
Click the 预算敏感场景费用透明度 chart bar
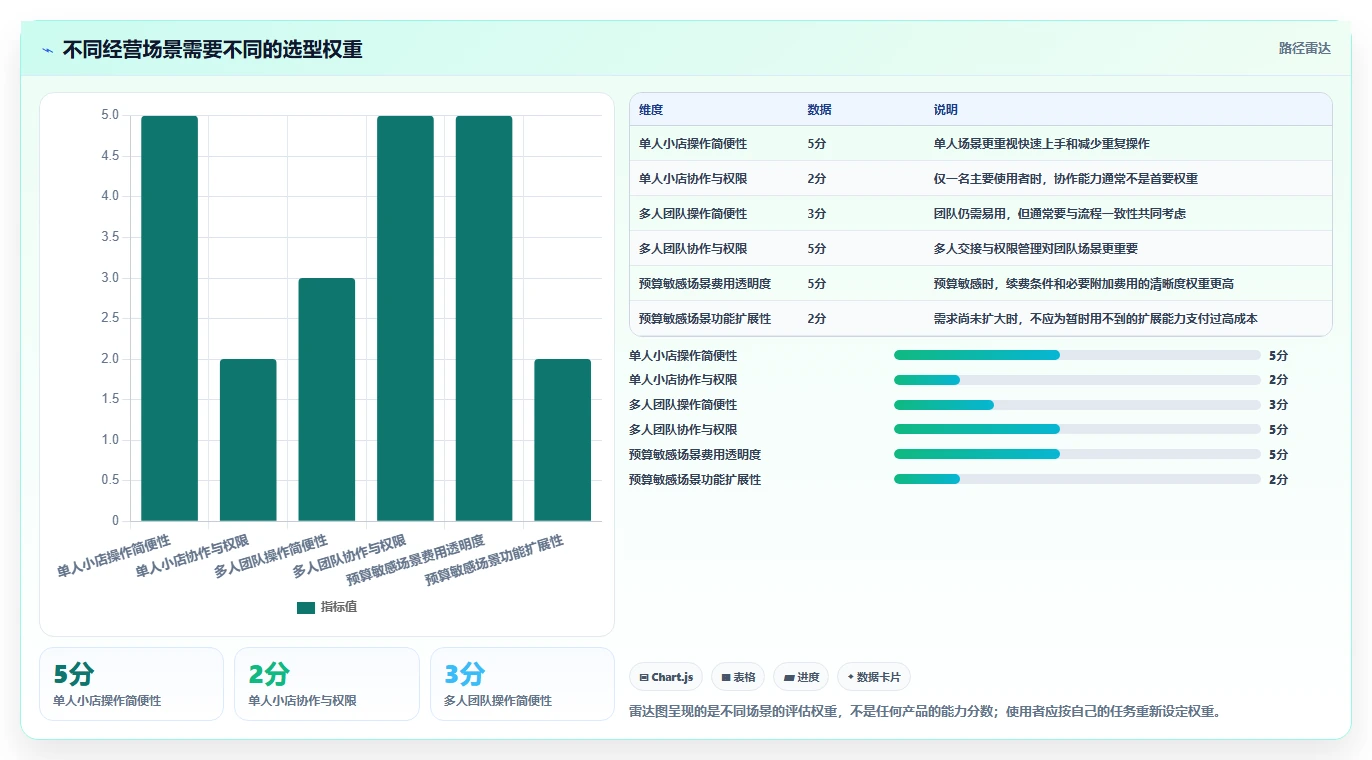pyautogui.click(x=484, y=318)
